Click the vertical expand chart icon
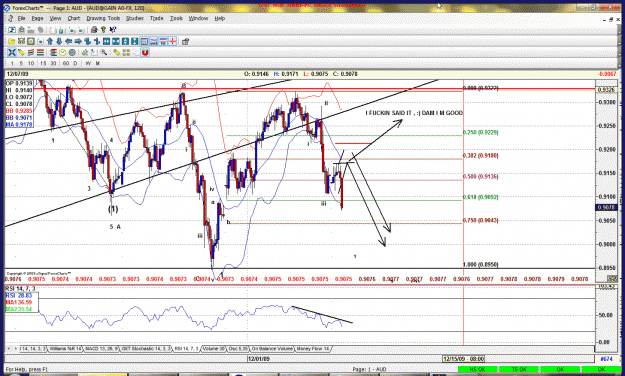The width and height of the screenshot is (625, 376). [x=125, y=41]
